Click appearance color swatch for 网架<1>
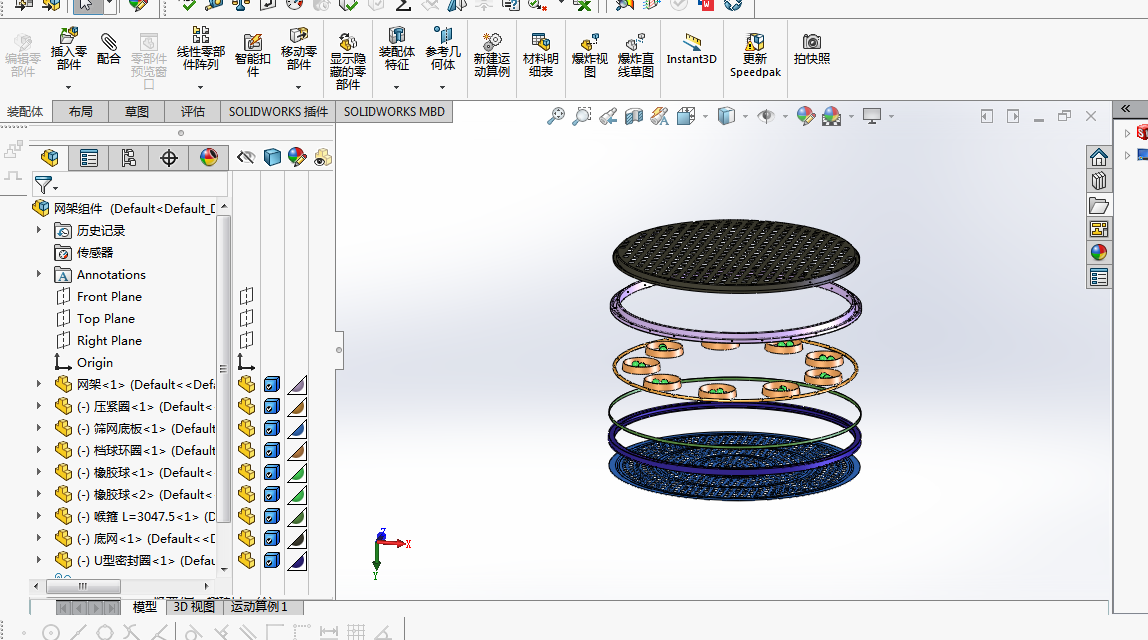This screenshot has height=640, width=1148. click(297, 384)
